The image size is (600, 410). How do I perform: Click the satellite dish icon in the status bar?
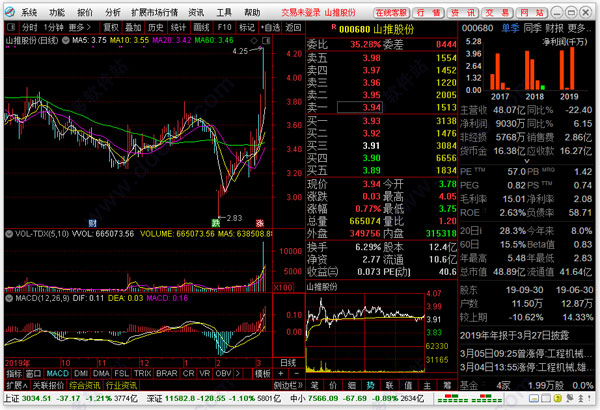point(570,399)
